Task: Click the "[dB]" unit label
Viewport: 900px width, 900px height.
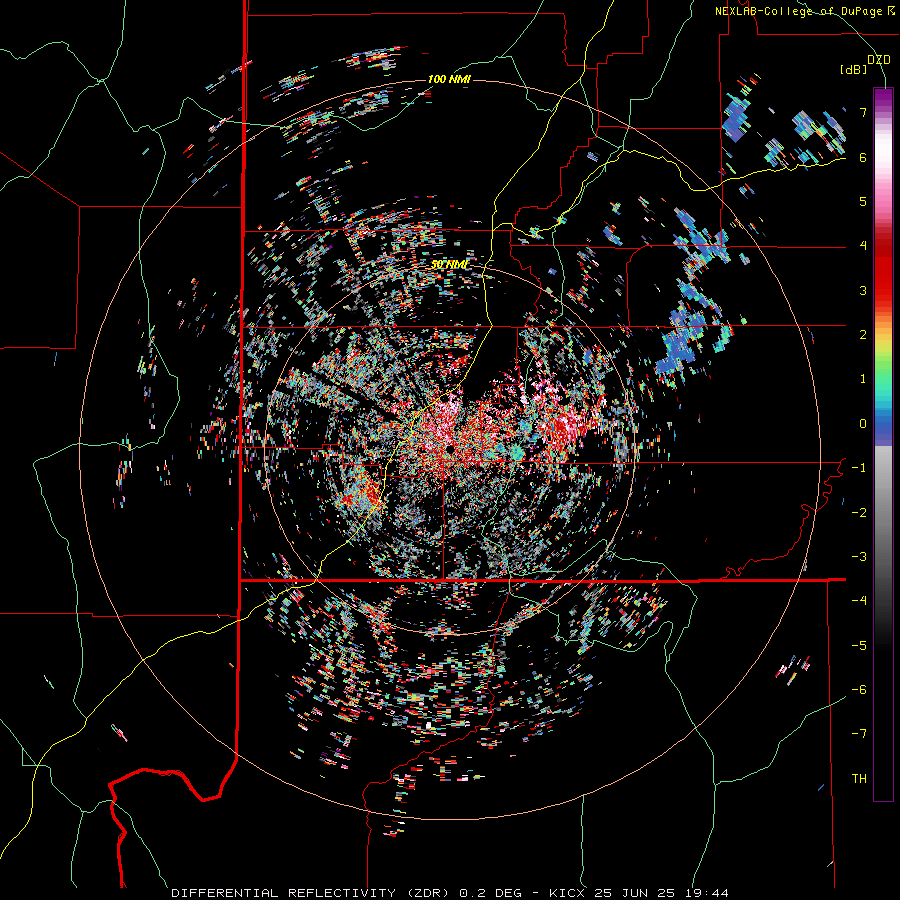Action: click(853, 70)
